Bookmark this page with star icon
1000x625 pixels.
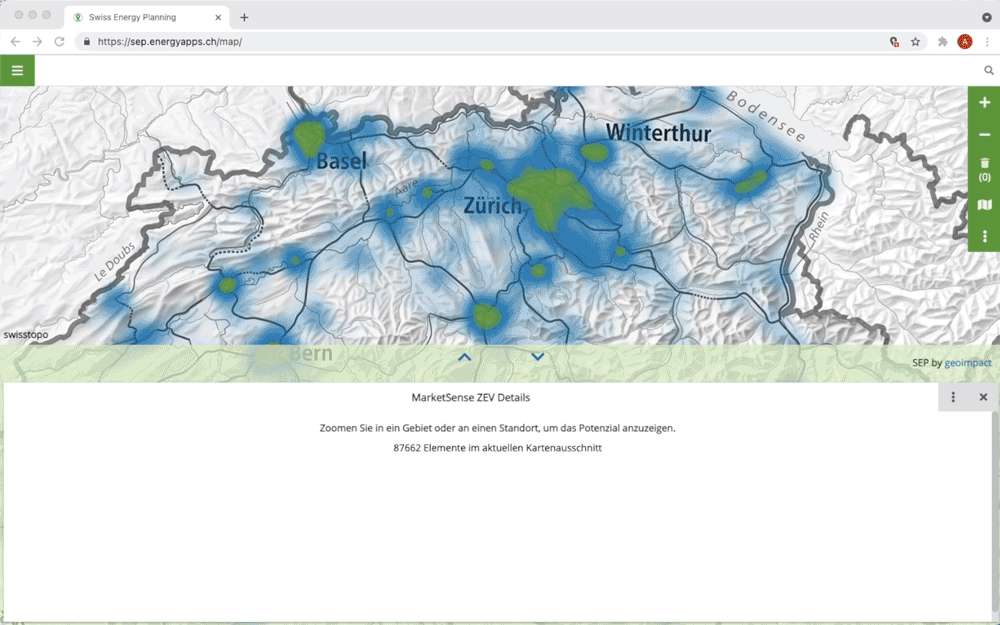pyautogui.click(x=915, y=41)
